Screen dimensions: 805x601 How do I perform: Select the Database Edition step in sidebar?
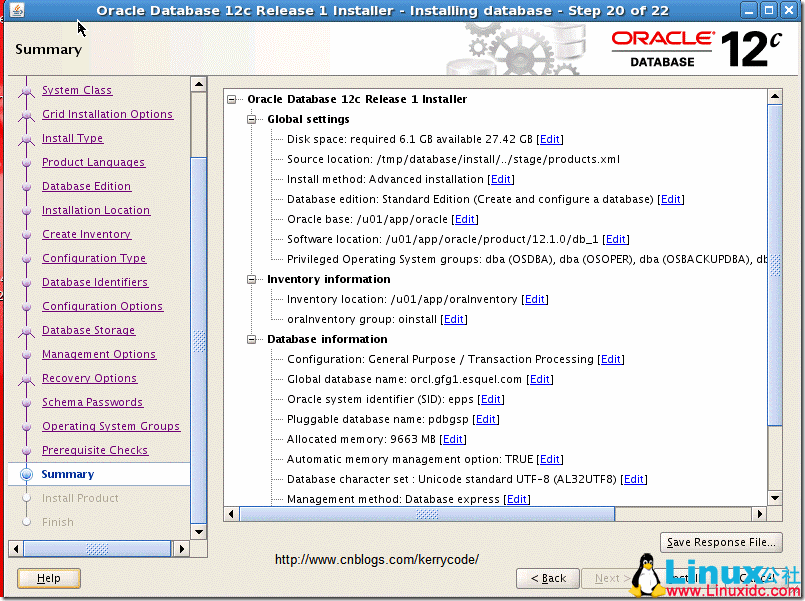(87, 186)
